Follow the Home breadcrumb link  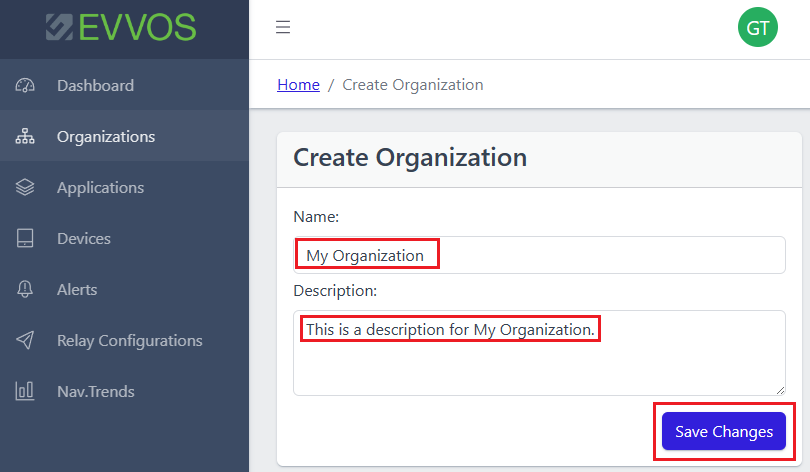tap(298, 85)
